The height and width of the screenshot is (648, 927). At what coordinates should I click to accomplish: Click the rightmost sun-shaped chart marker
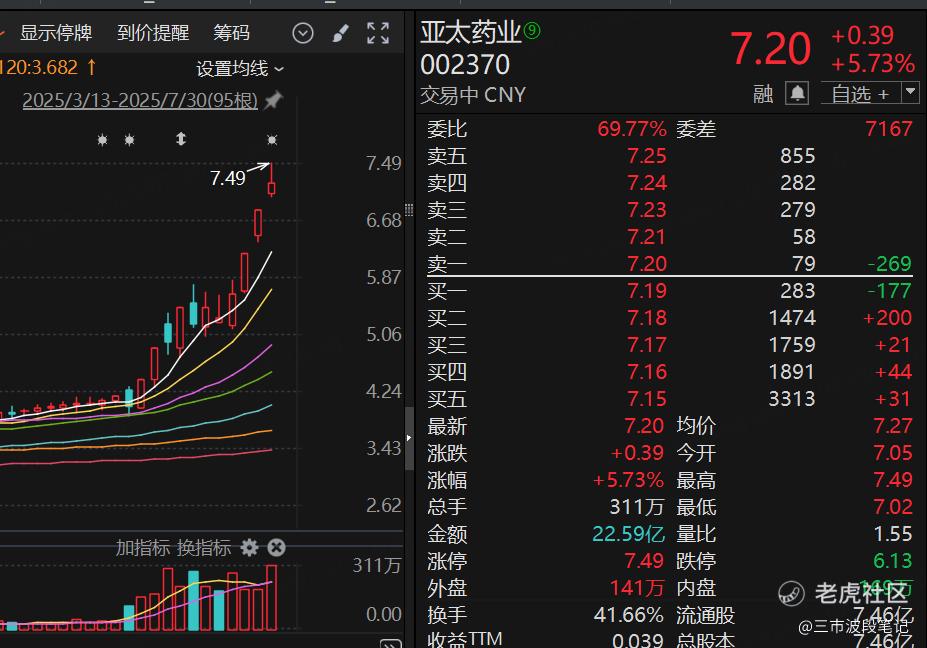[272, 140]
